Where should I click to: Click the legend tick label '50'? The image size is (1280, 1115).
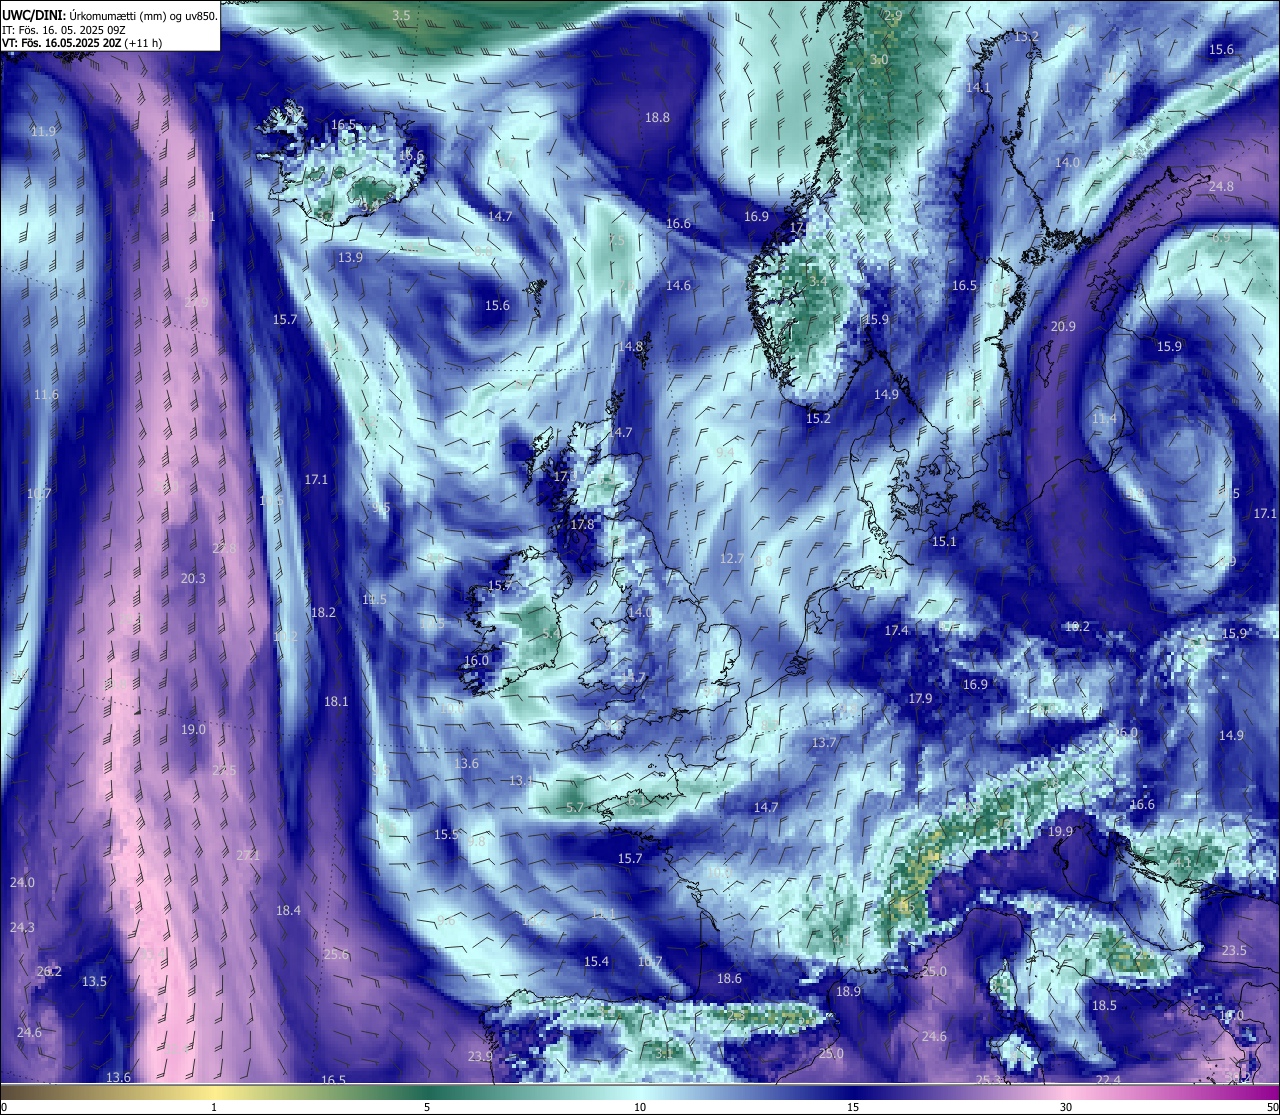click(1272, 1107)
